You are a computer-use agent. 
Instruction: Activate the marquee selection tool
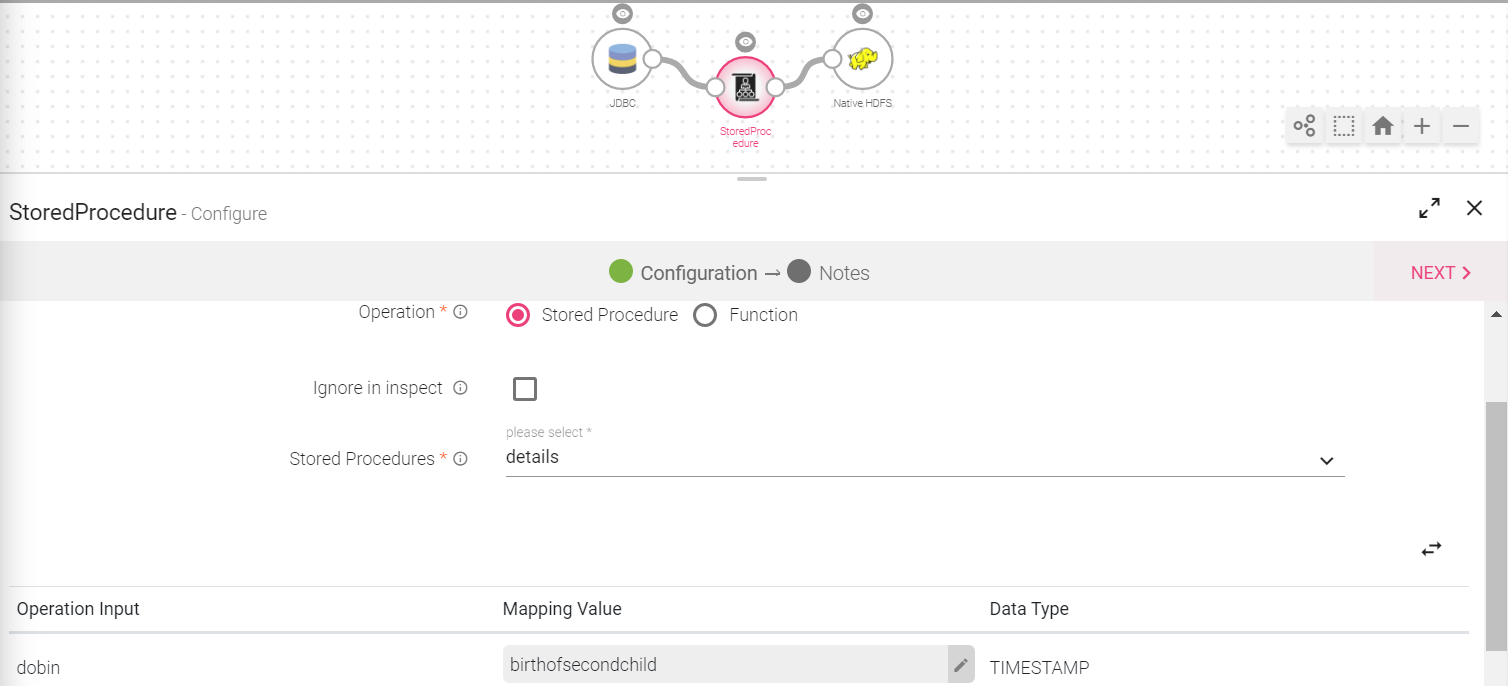click(1343, 126)
